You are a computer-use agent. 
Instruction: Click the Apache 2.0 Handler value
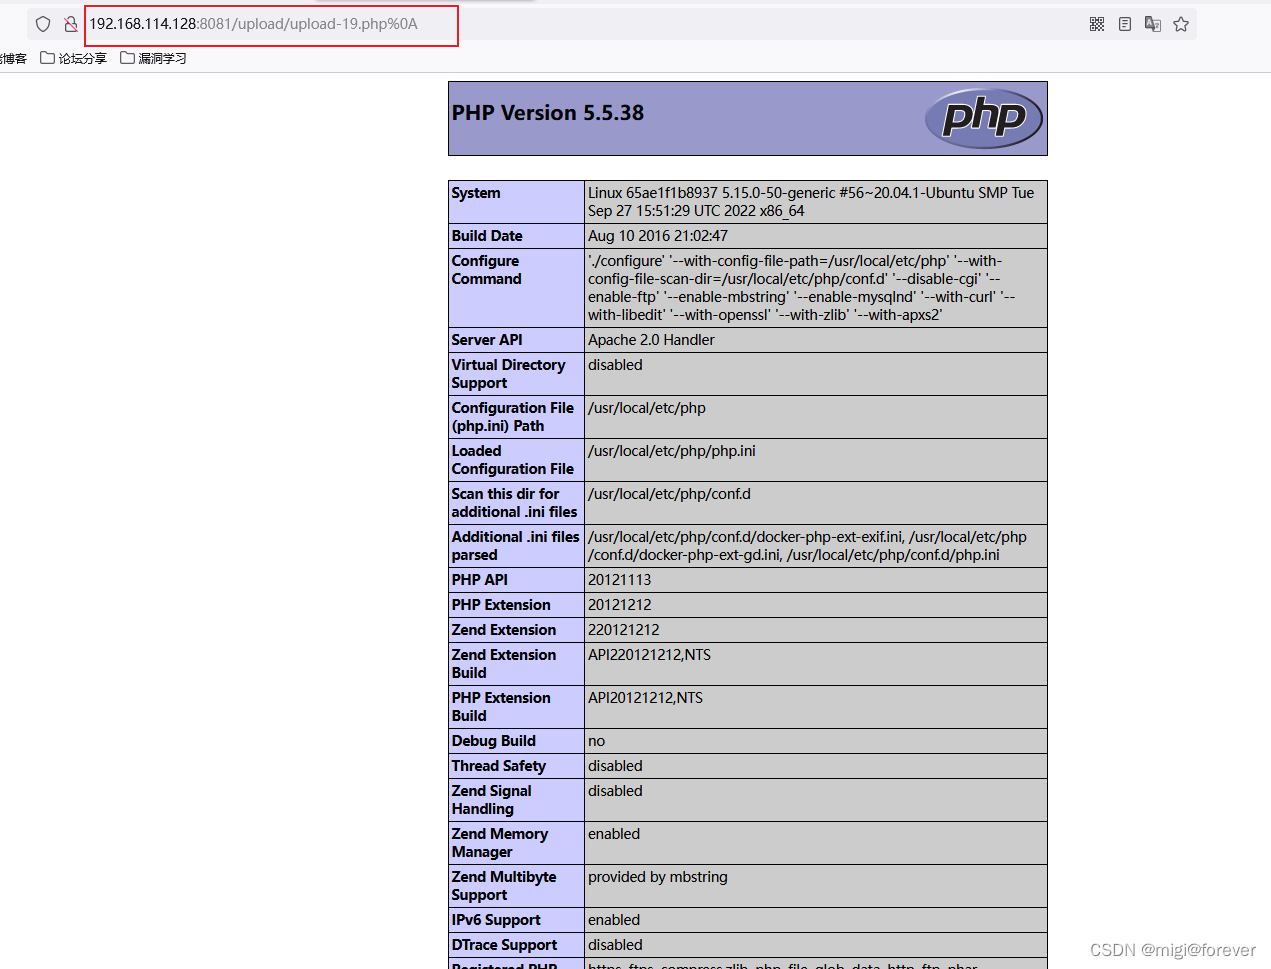[651, 340]
